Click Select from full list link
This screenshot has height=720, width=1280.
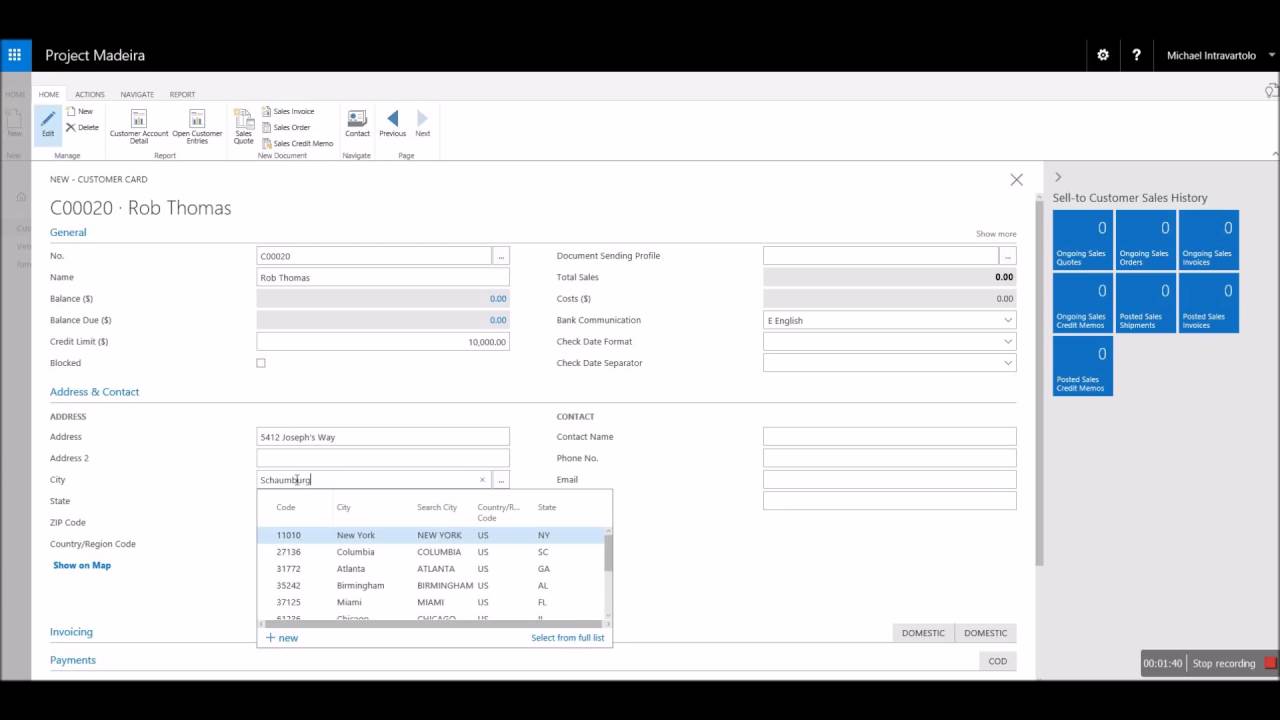click(x=568, y=637)
